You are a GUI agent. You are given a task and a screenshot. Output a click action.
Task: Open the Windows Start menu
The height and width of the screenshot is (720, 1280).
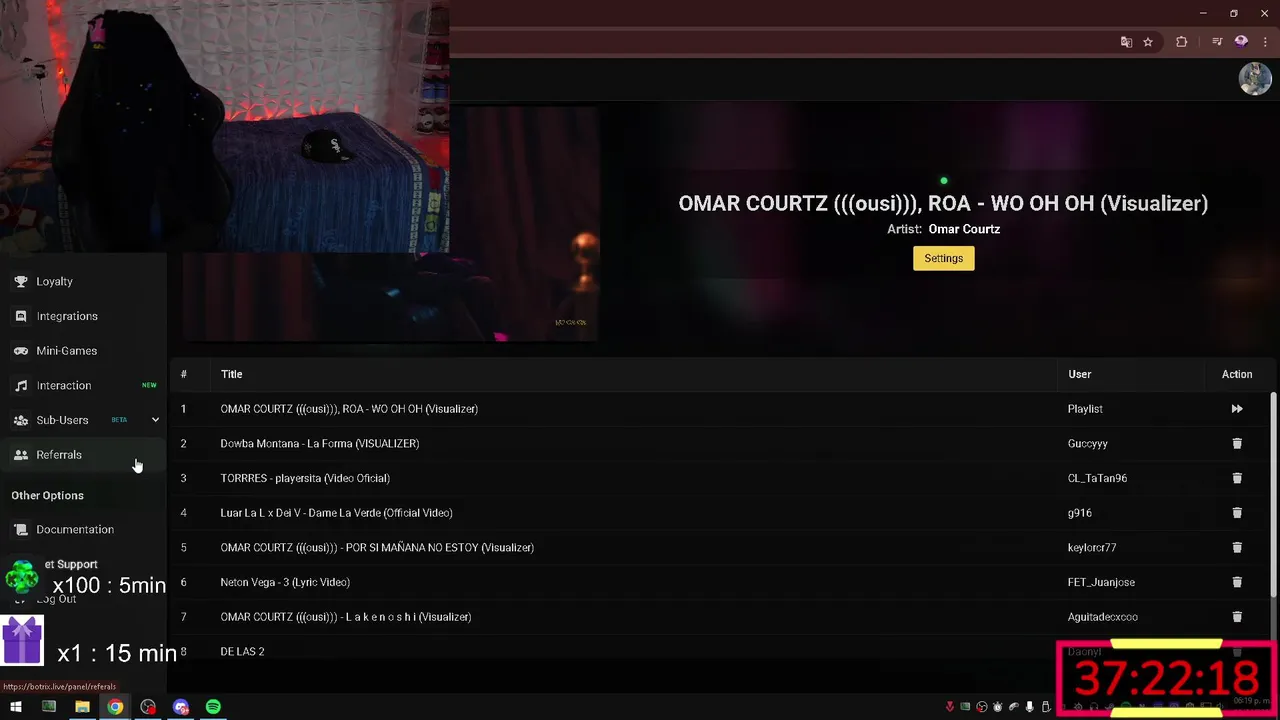pyautogui.click(x=15, y=707)
